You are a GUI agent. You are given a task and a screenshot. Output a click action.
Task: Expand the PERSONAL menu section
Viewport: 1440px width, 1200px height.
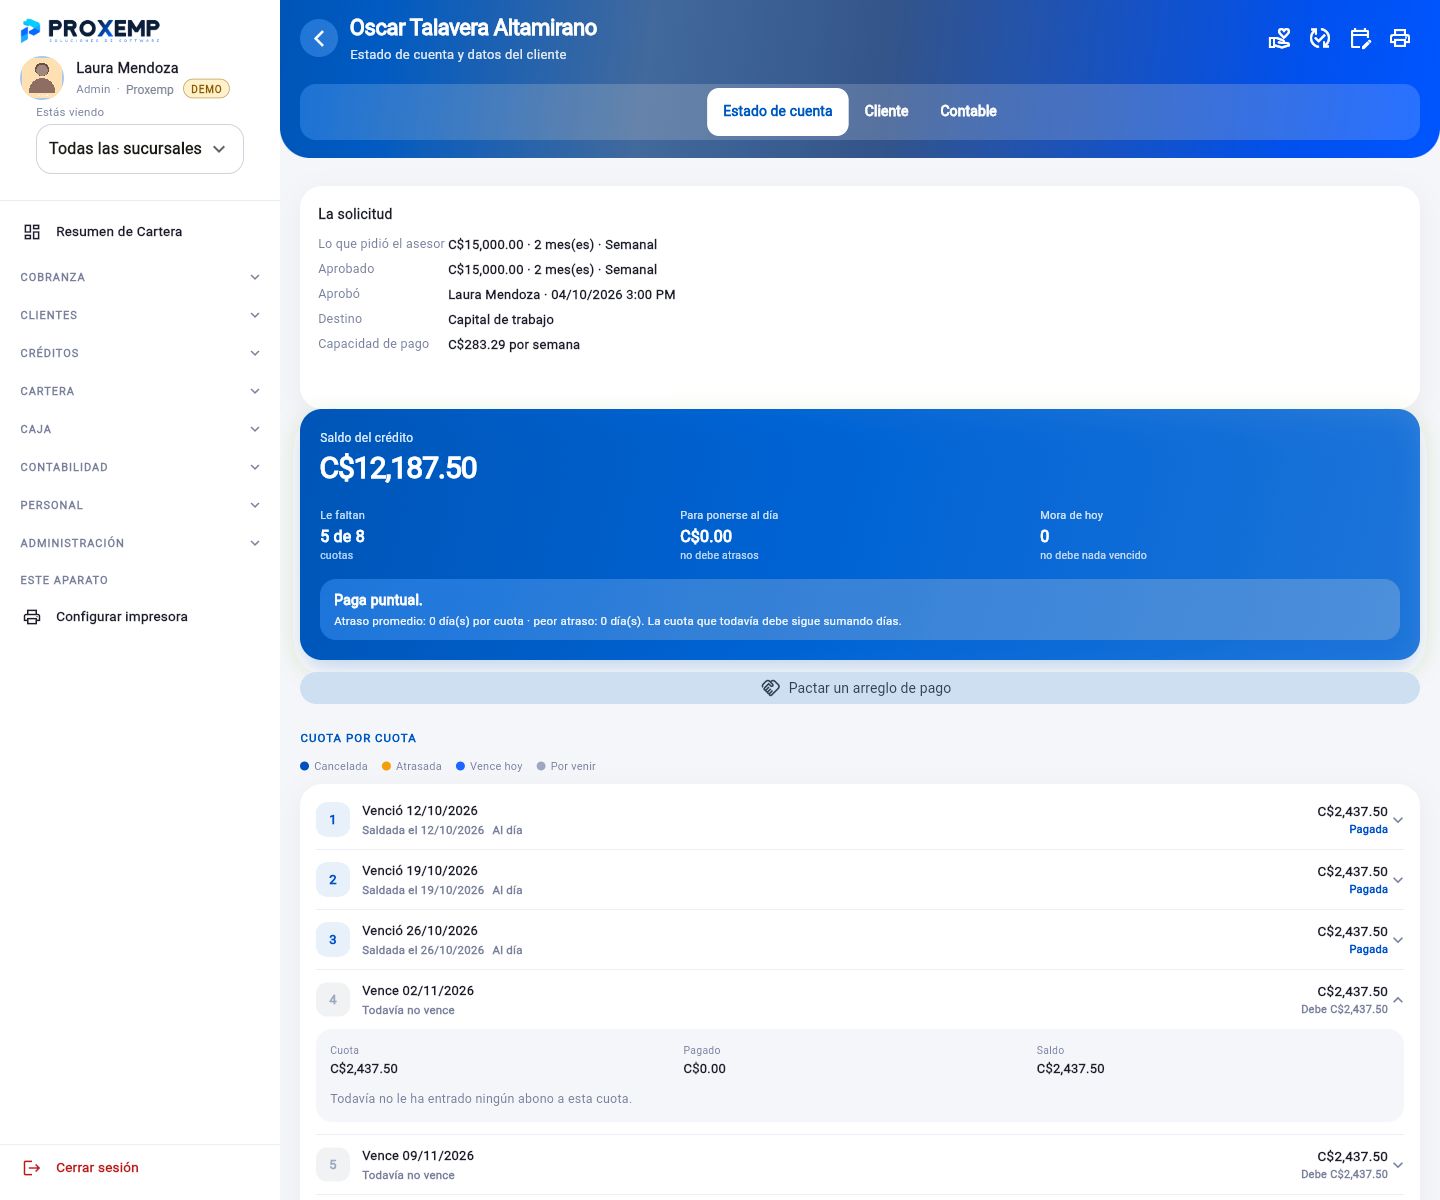[140, 505]
